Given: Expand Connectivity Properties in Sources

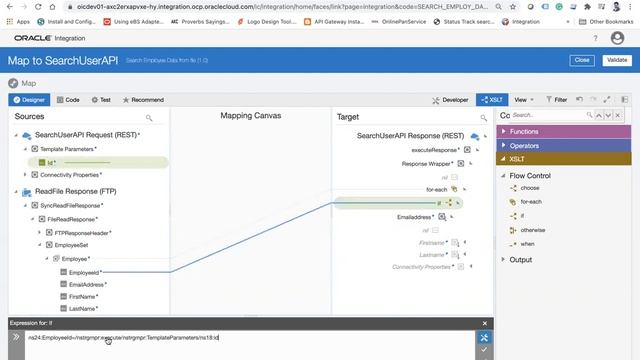Looking at the screenshot, I should coord(25,175).
